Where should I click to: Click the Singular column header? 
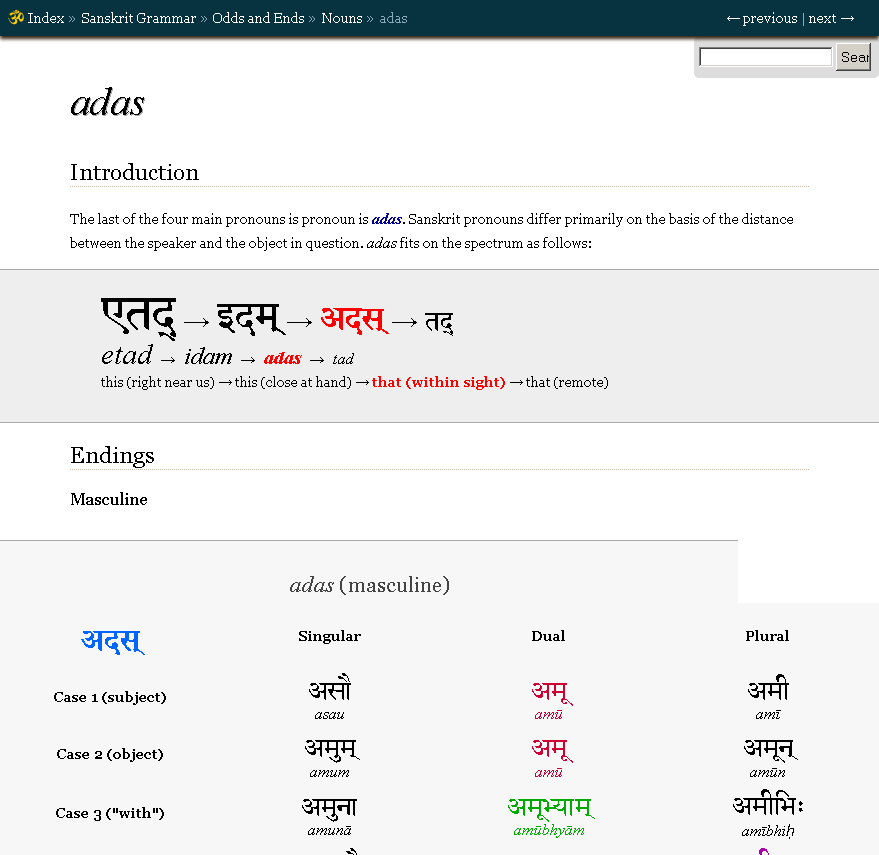[329, 636]
